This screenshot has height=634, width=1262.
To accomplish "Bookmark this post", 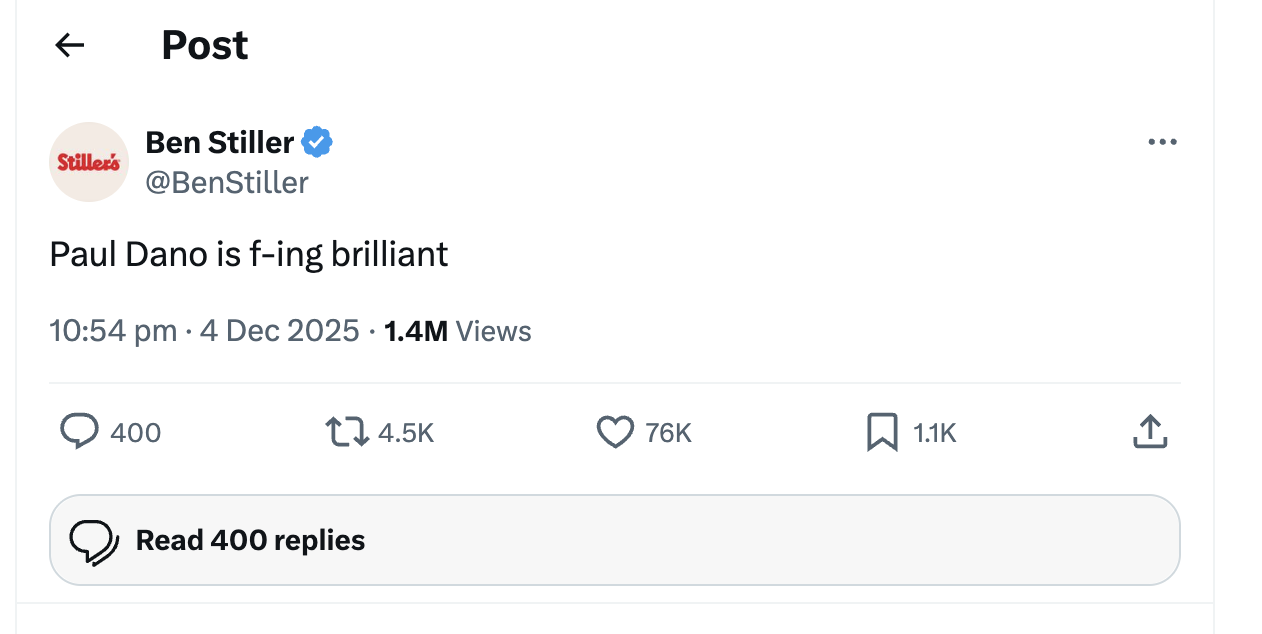I will (881, 432).
